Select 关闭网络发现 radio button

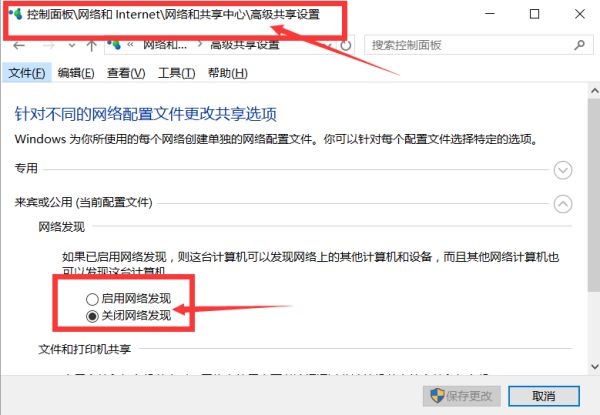[x=92, y=316]
